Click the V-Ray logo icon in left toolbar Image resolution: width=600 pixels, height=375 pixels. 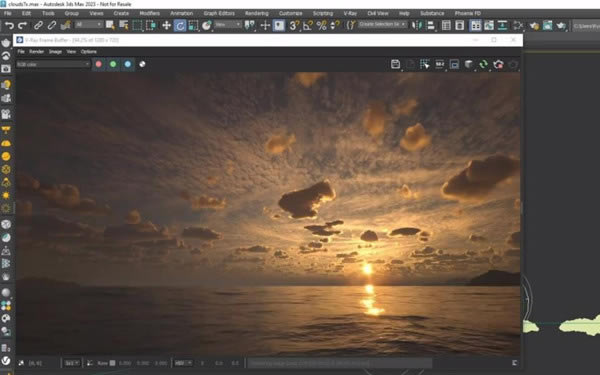click(6, 360)
